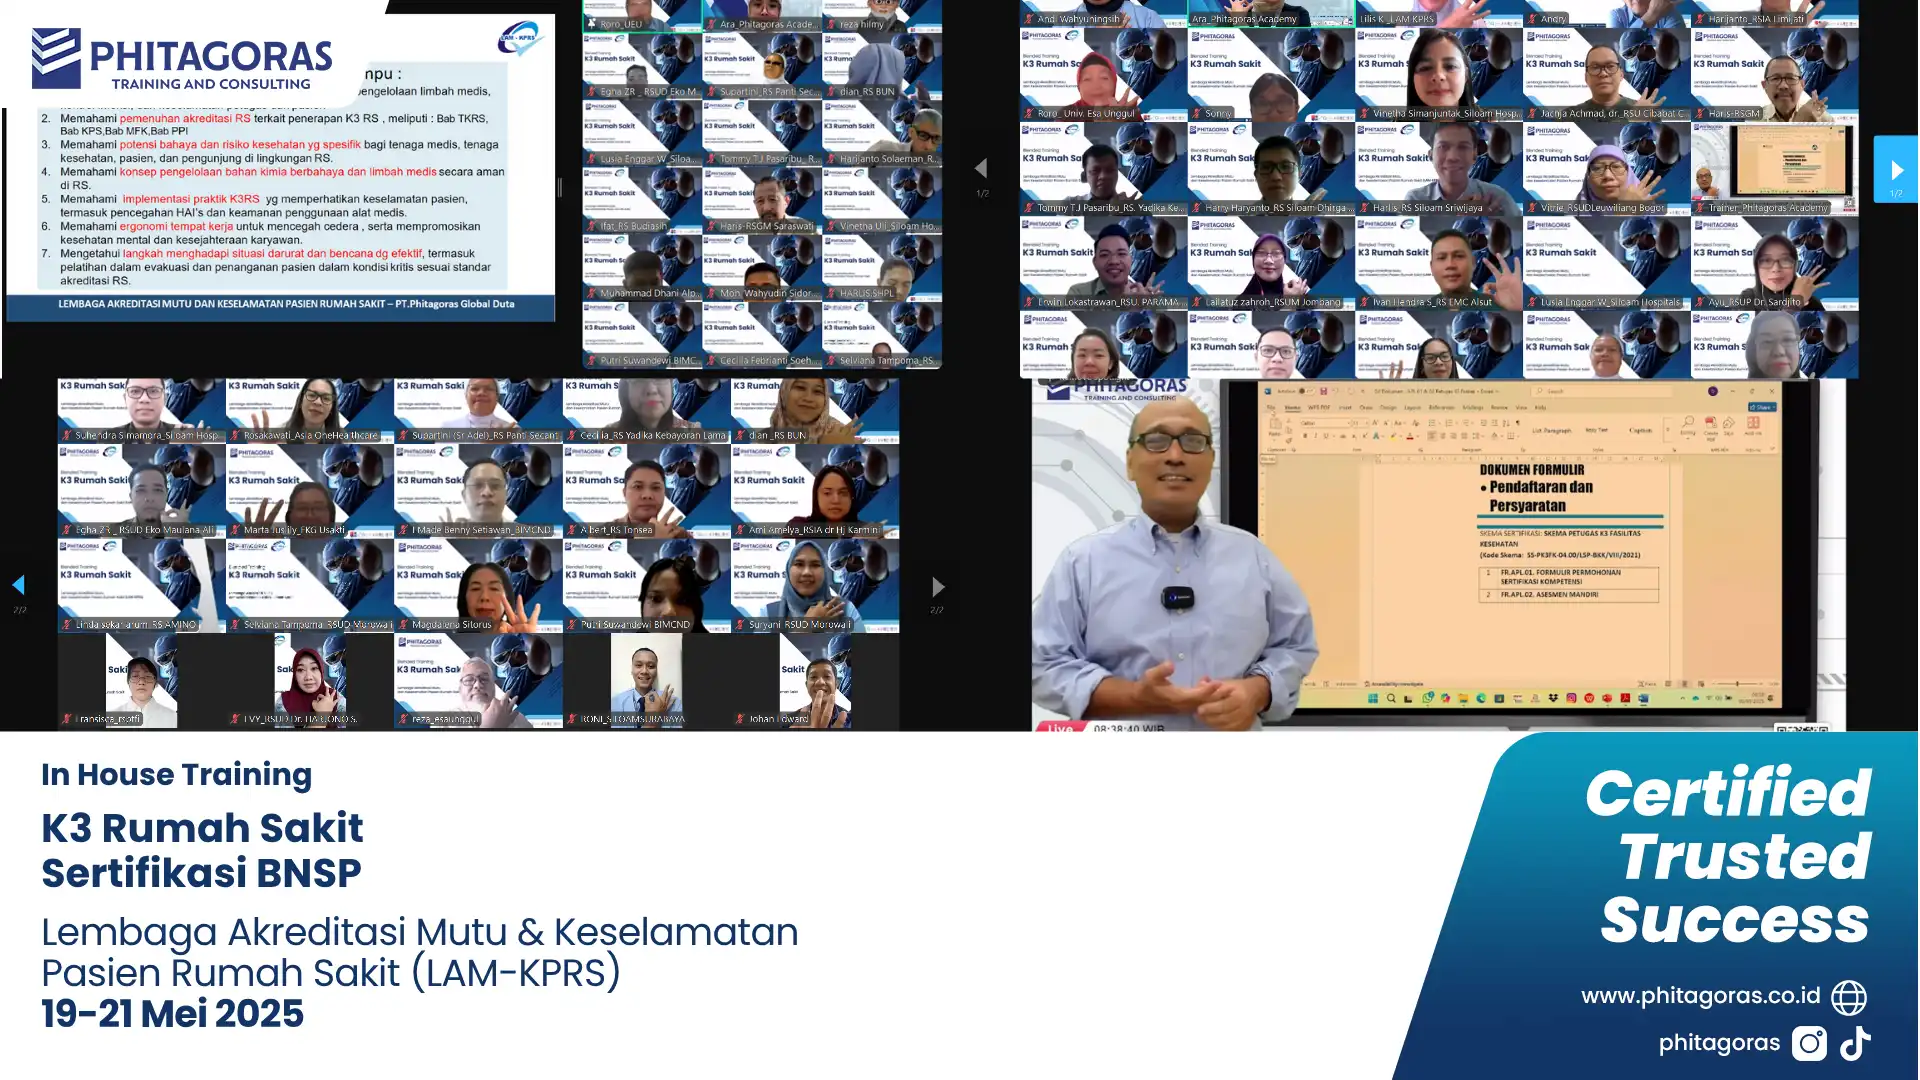Image resolution: width=1920 pixels, height=1080 pixels.
Task: Click the muted mic icon beside Sonny
Action: tap(1197, 114)
